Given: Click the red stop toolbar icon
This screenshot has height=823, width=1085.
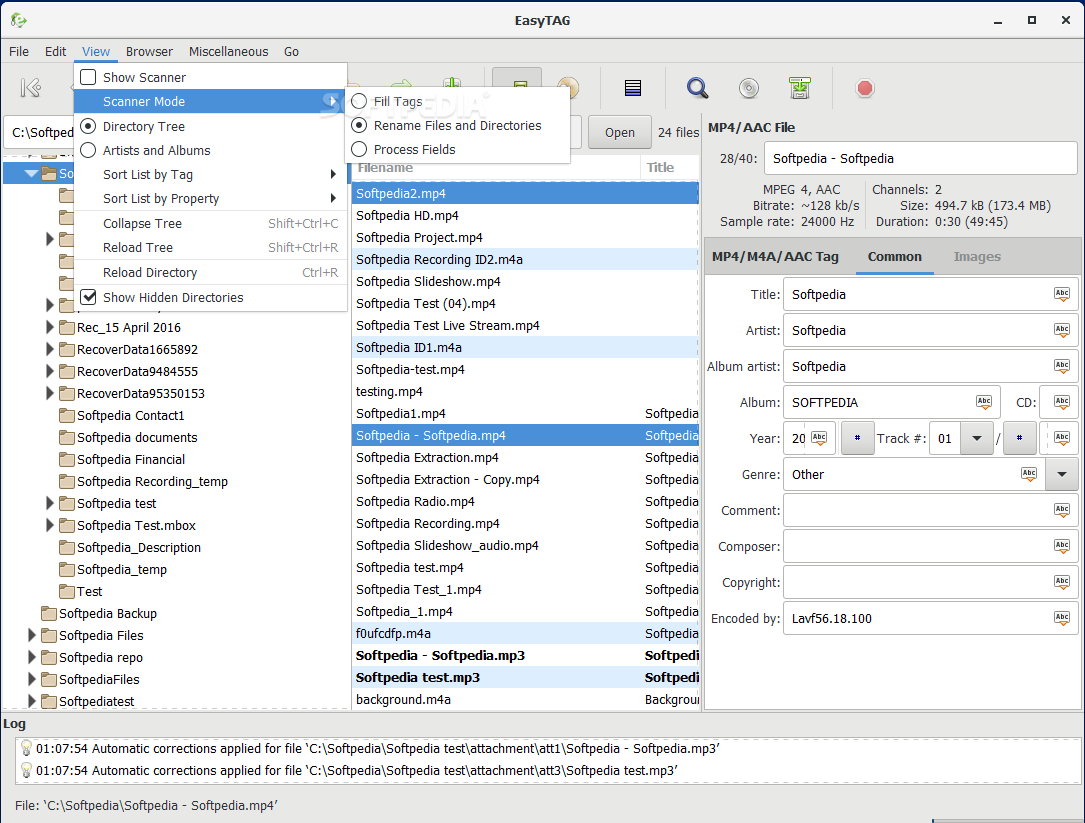Looking at the screenshot, I should 864,88.
